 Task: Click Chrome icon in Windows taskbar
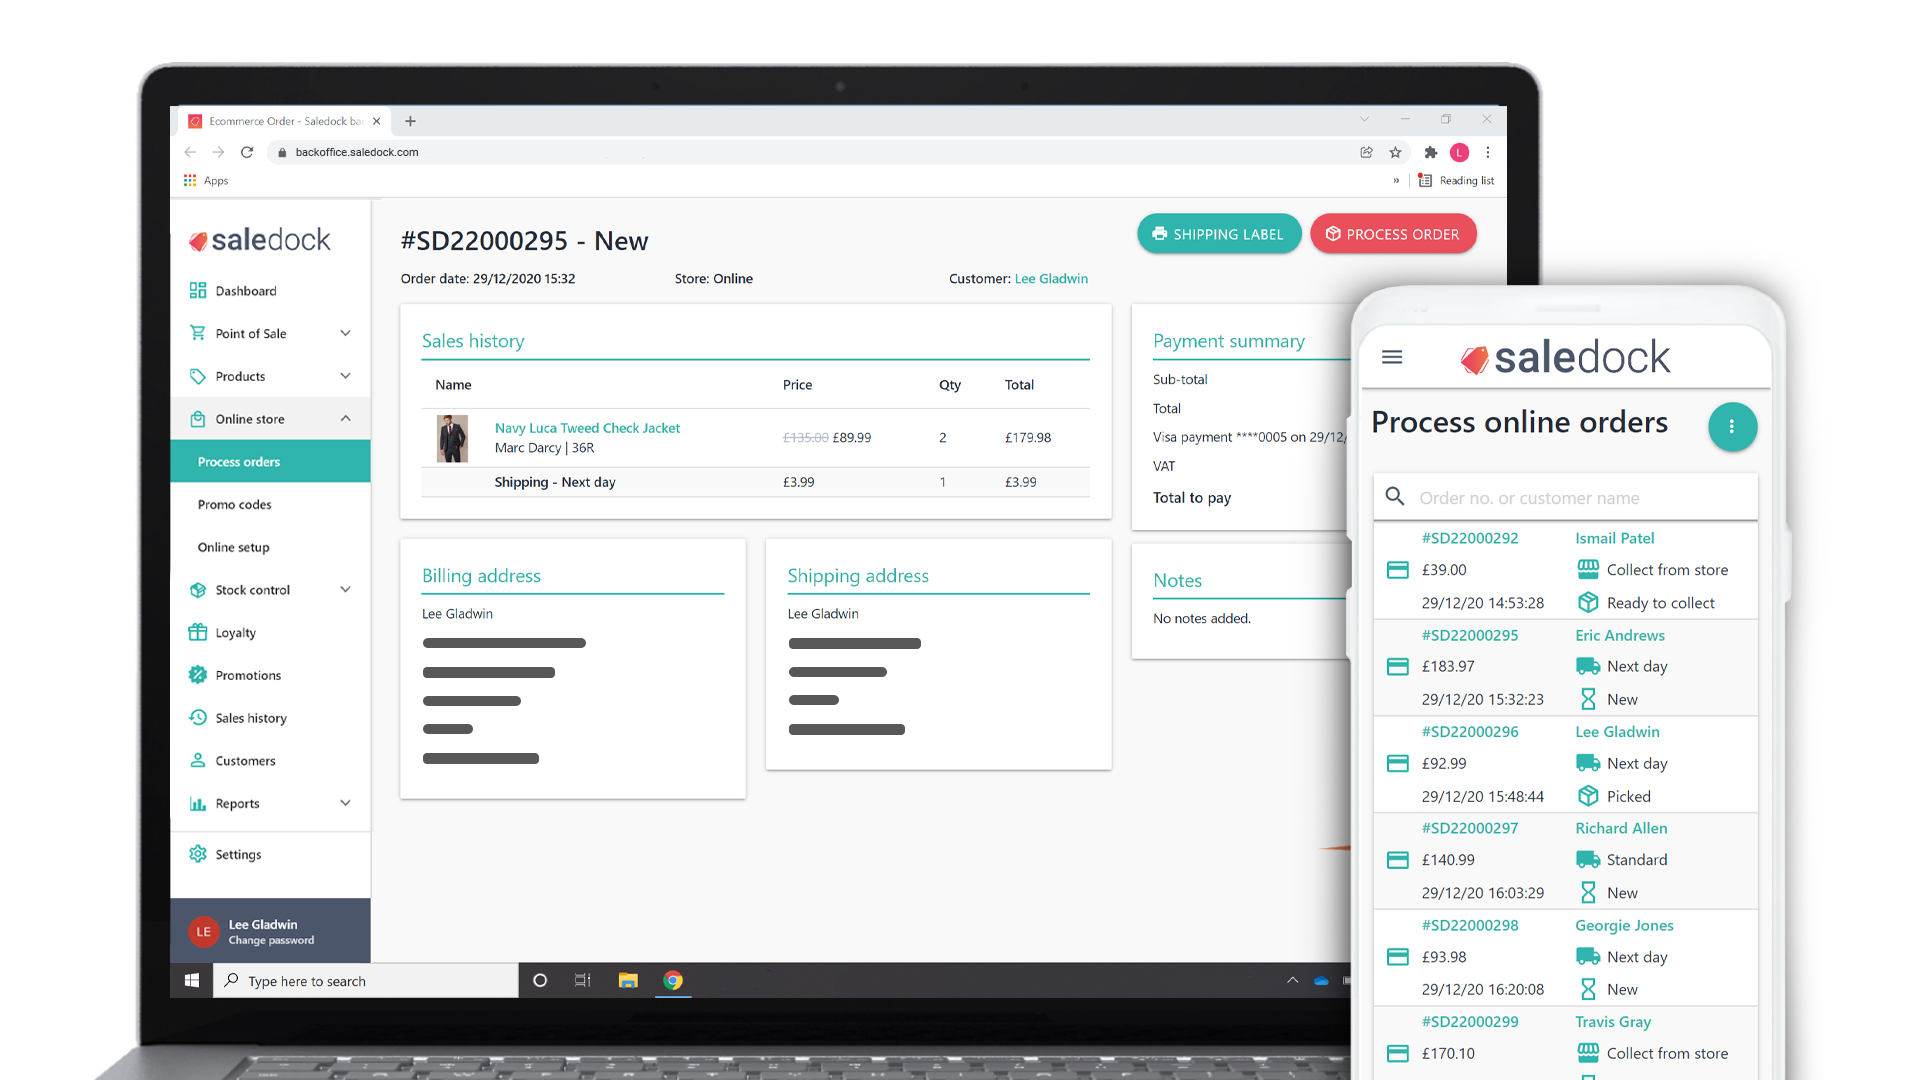[x=673, y=981]
